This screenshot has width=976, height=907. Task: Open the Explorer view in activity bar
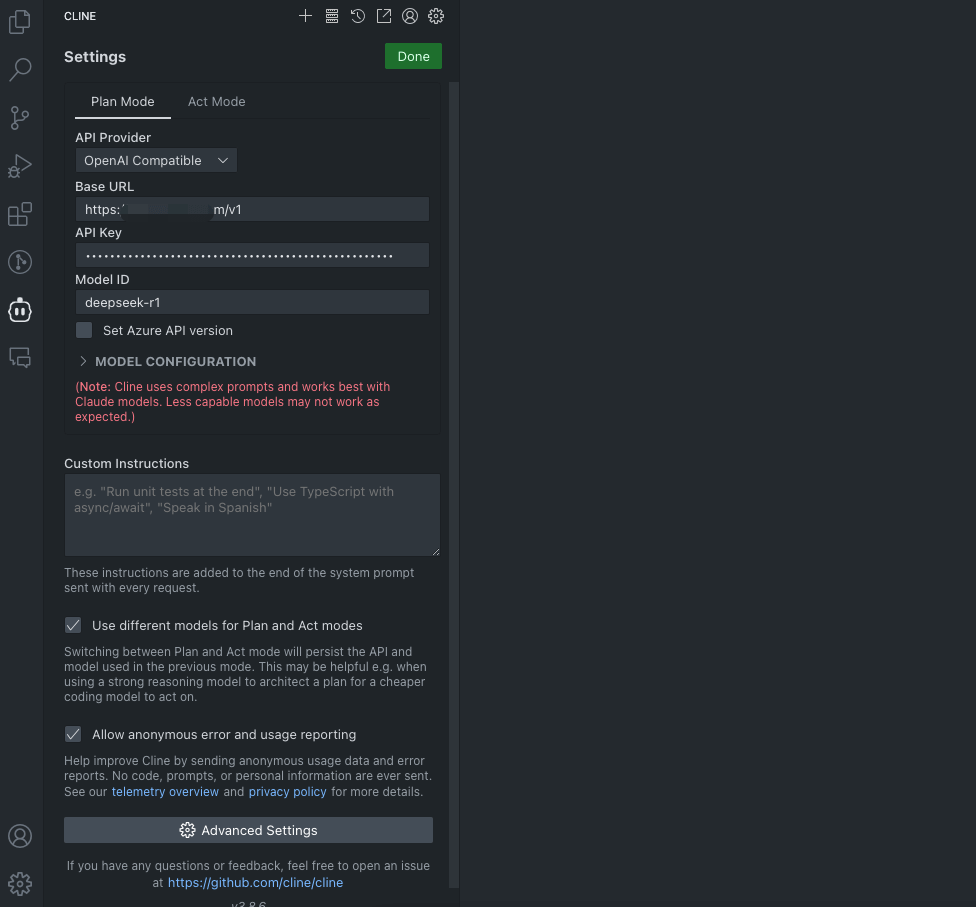[x=20, y=22]
